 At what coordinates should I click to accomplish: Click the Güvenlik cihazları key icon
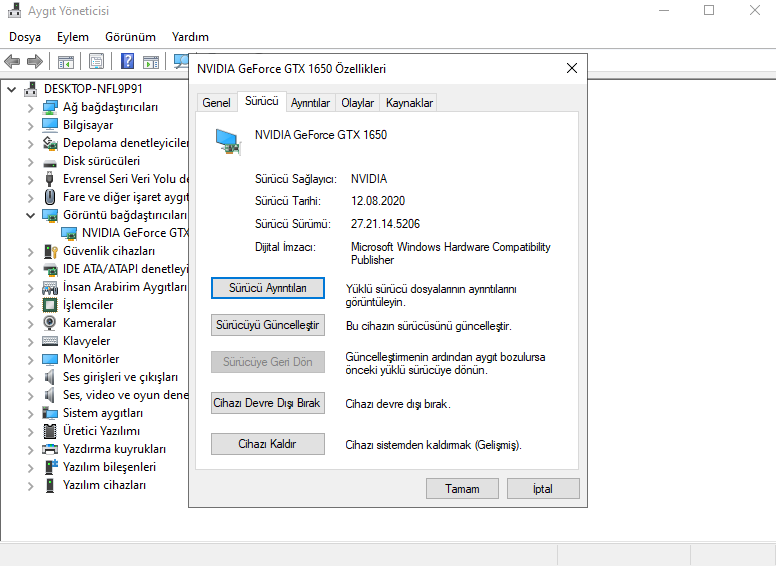(x=50, y=251)
